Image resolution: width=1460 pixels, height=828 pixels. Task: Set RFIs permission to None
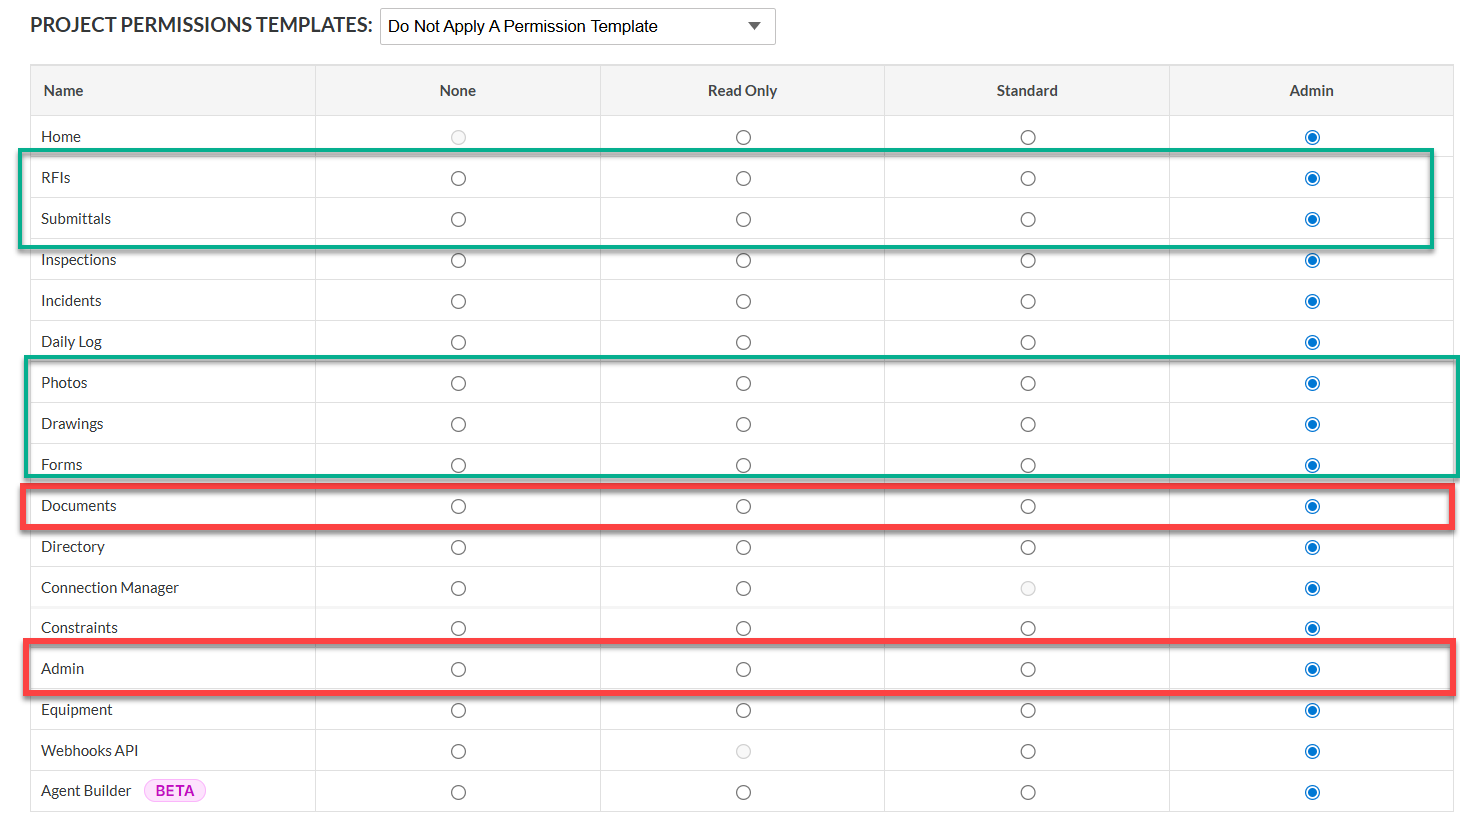458,179
